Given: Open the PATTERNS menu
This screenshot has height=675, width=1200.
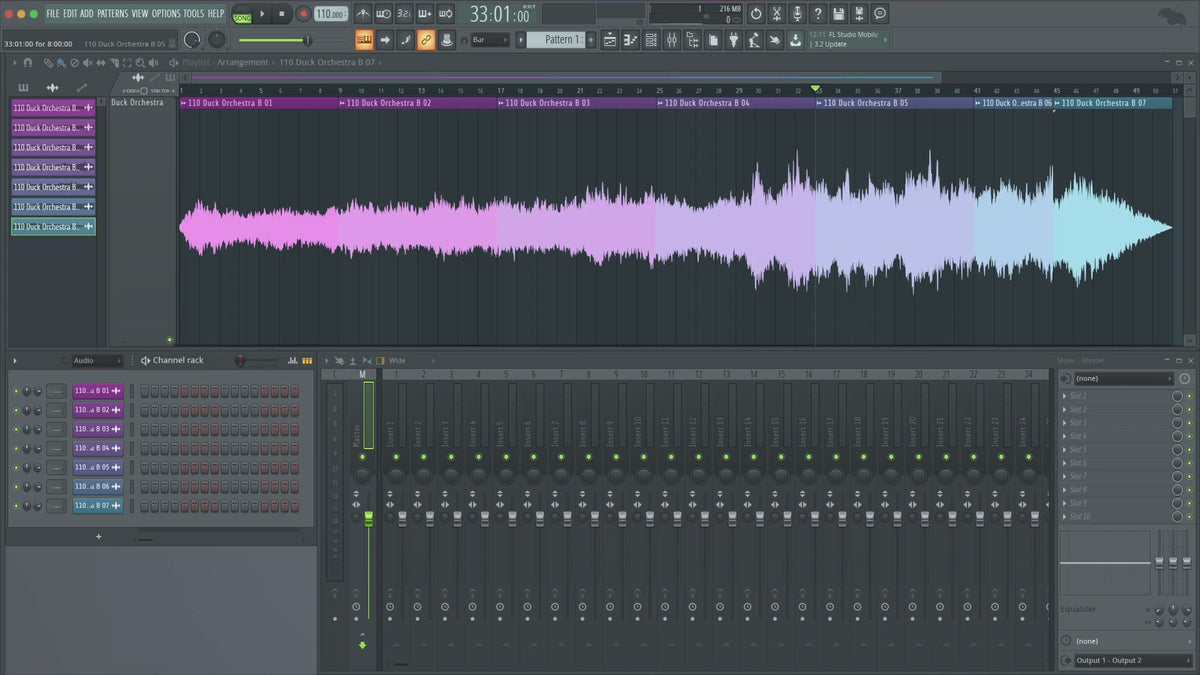Looking at the screenshot, I should 112,13.
